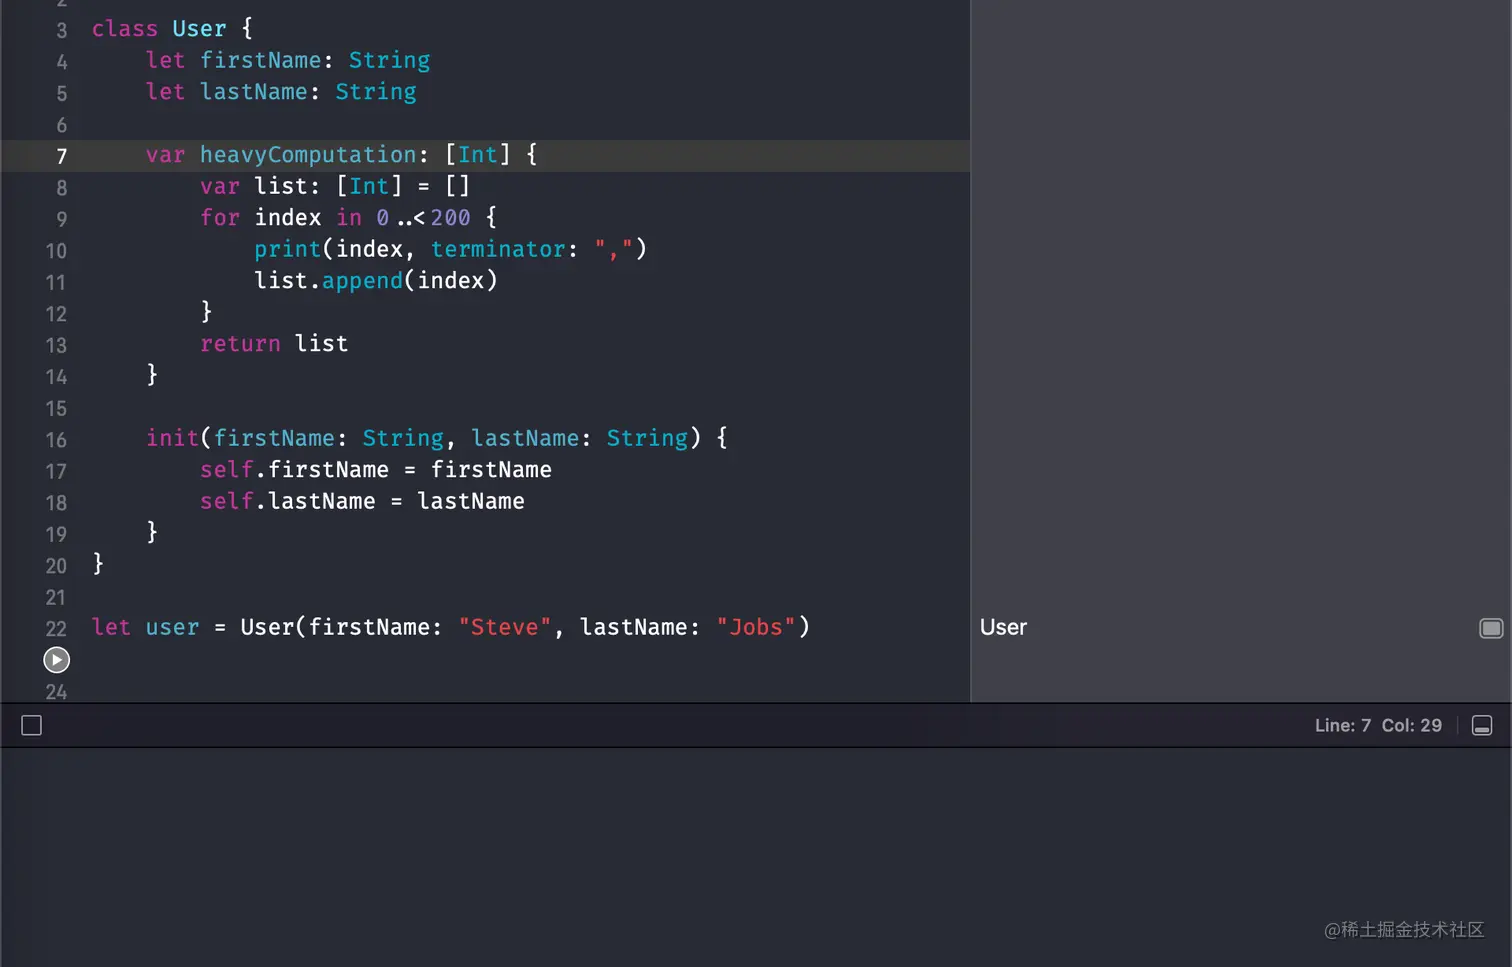
Task: Click line number 16 in gutter
Action: pyautogui.click(x=56, y=440)
